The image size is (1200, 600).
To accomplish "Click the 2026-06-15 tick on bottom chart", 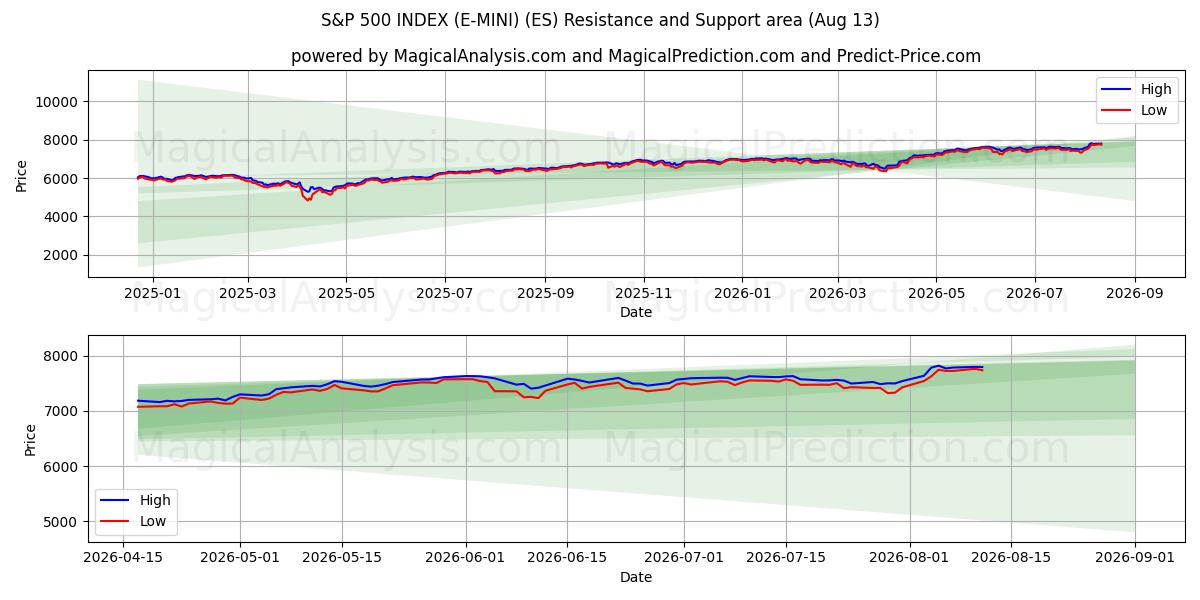I will (567, 558).
